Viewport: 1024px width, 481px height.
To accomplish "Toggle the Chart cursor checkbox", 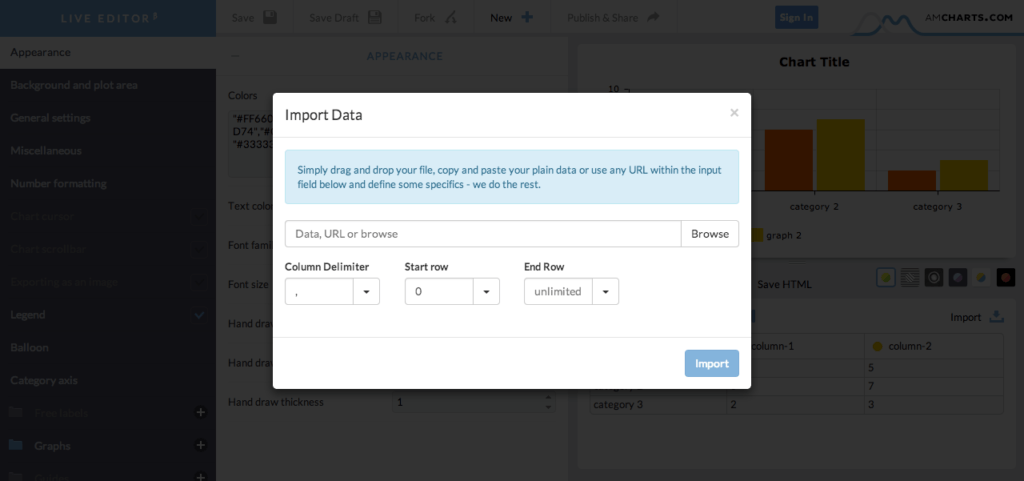I will [x=199, y=217].
